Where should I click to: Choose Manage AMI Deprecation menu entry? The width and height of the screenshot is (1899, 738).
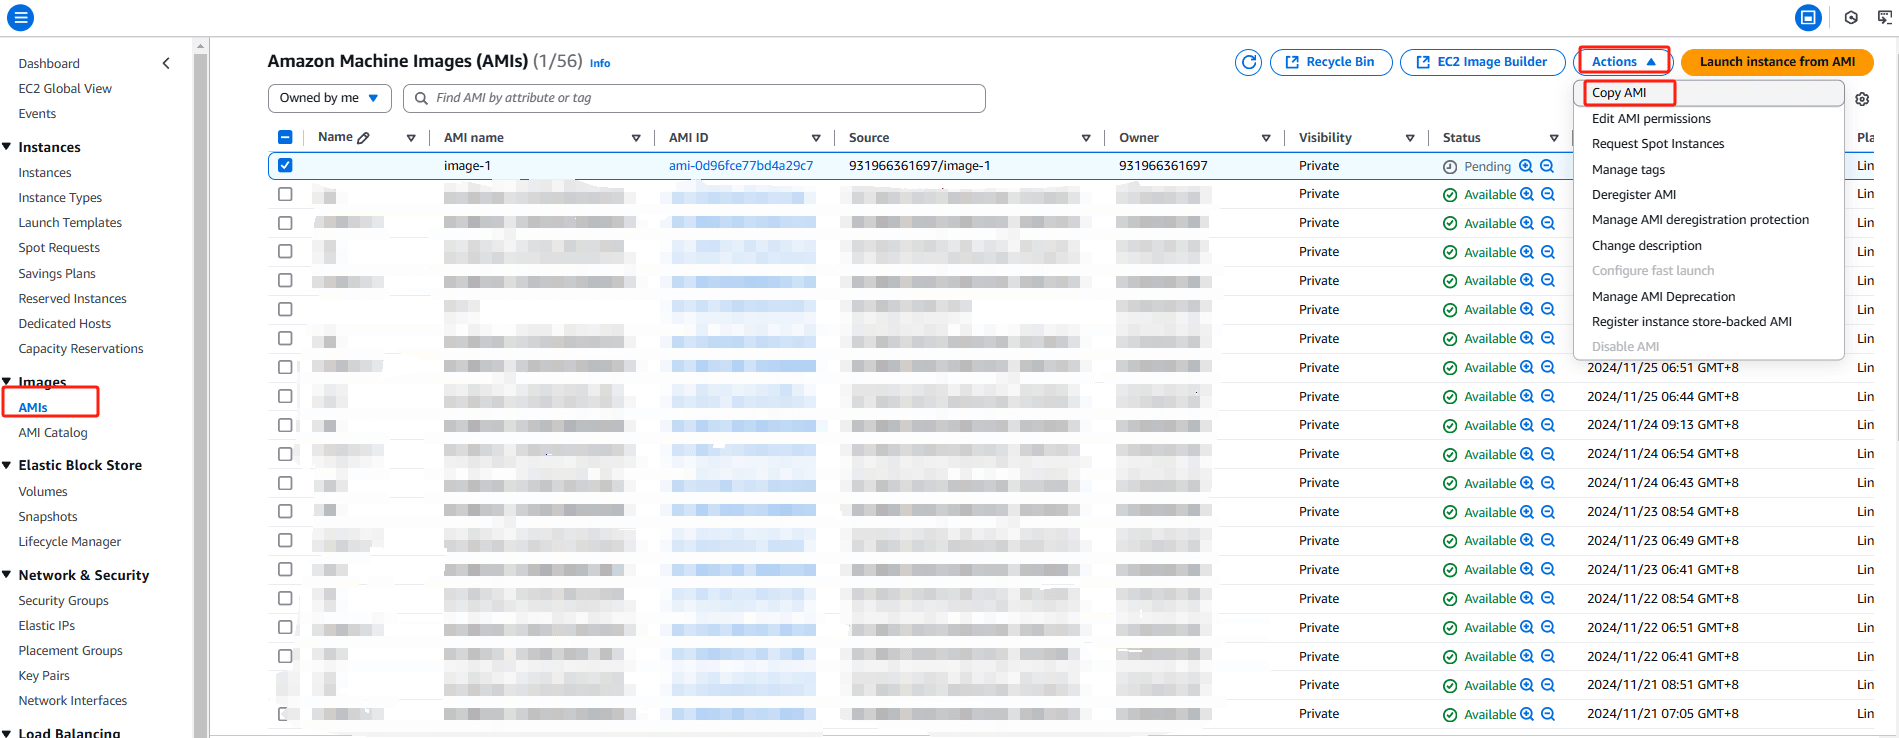pyautogui.click(x=1709, y=296)
